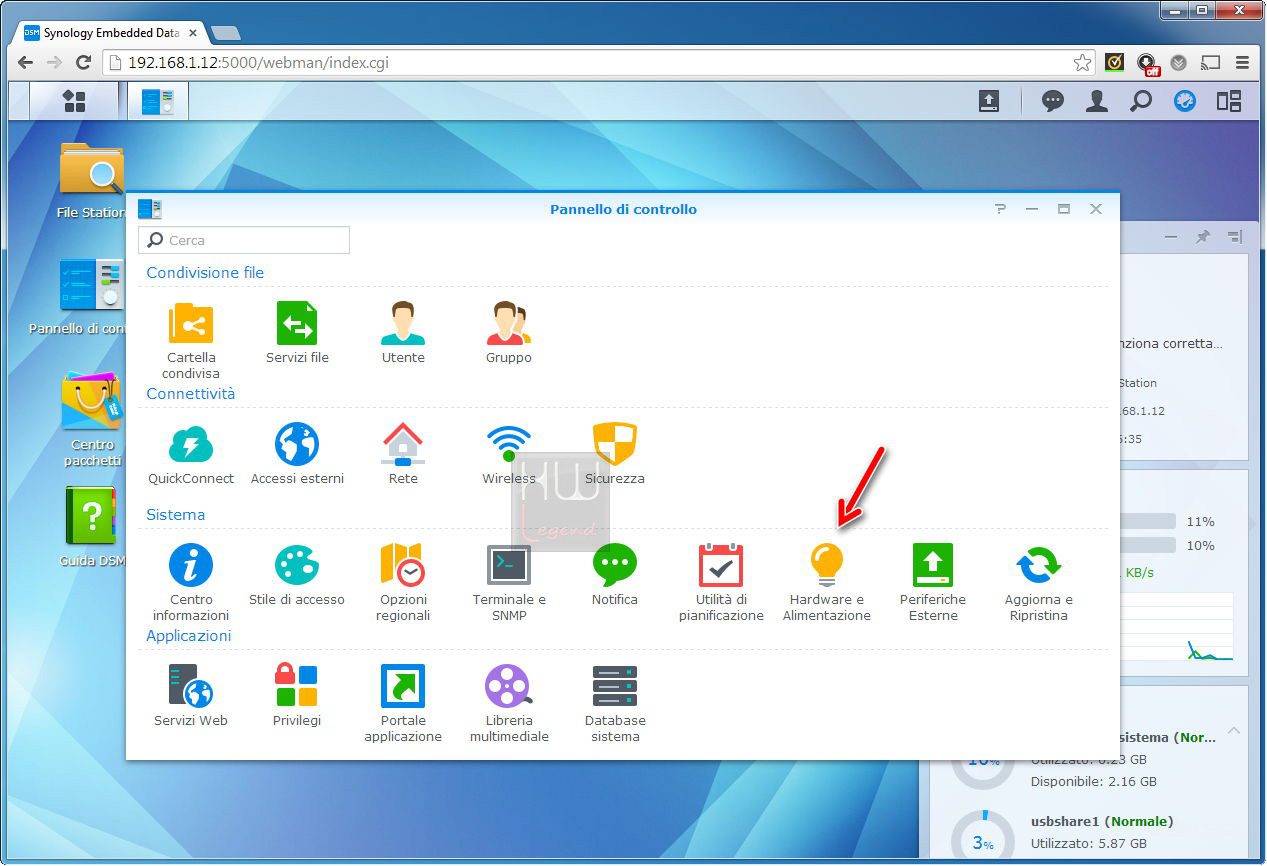Click the cast extension icon
Image resolution: width=1267 pixels, height=866 pixels.
[1211, 63]
